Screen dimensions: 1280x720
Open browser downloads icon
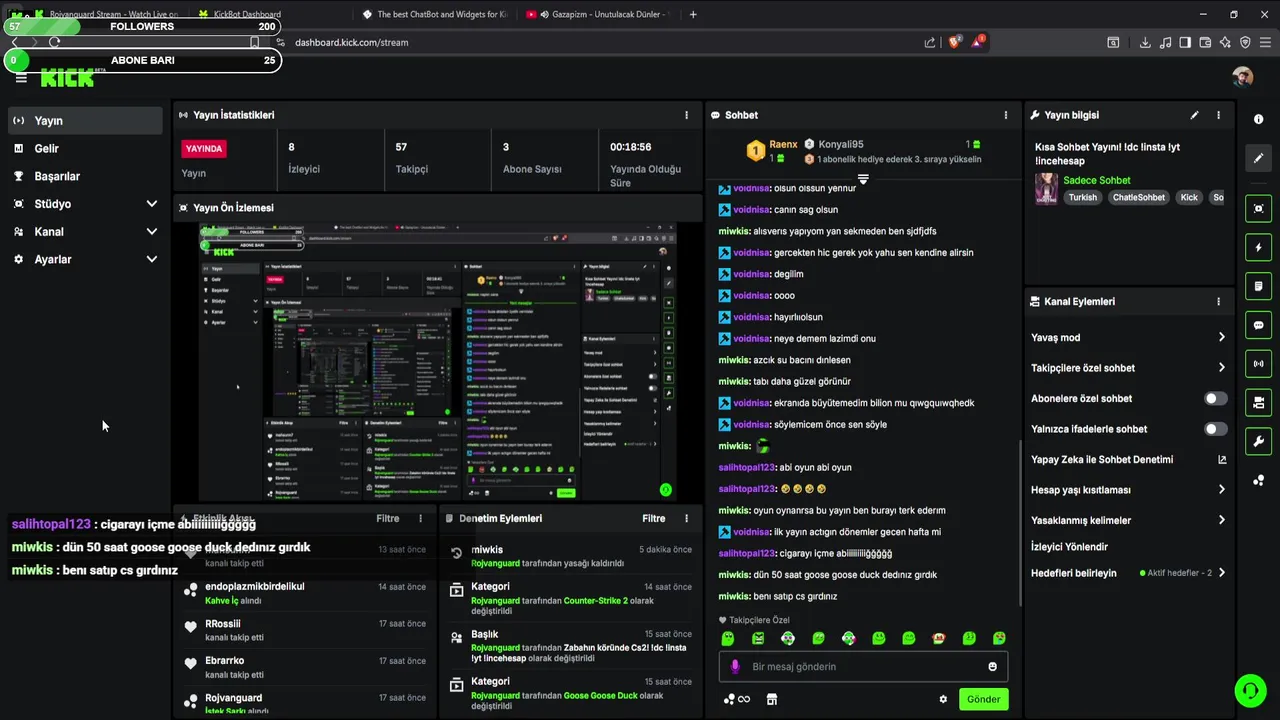(x=1145, y=42)
